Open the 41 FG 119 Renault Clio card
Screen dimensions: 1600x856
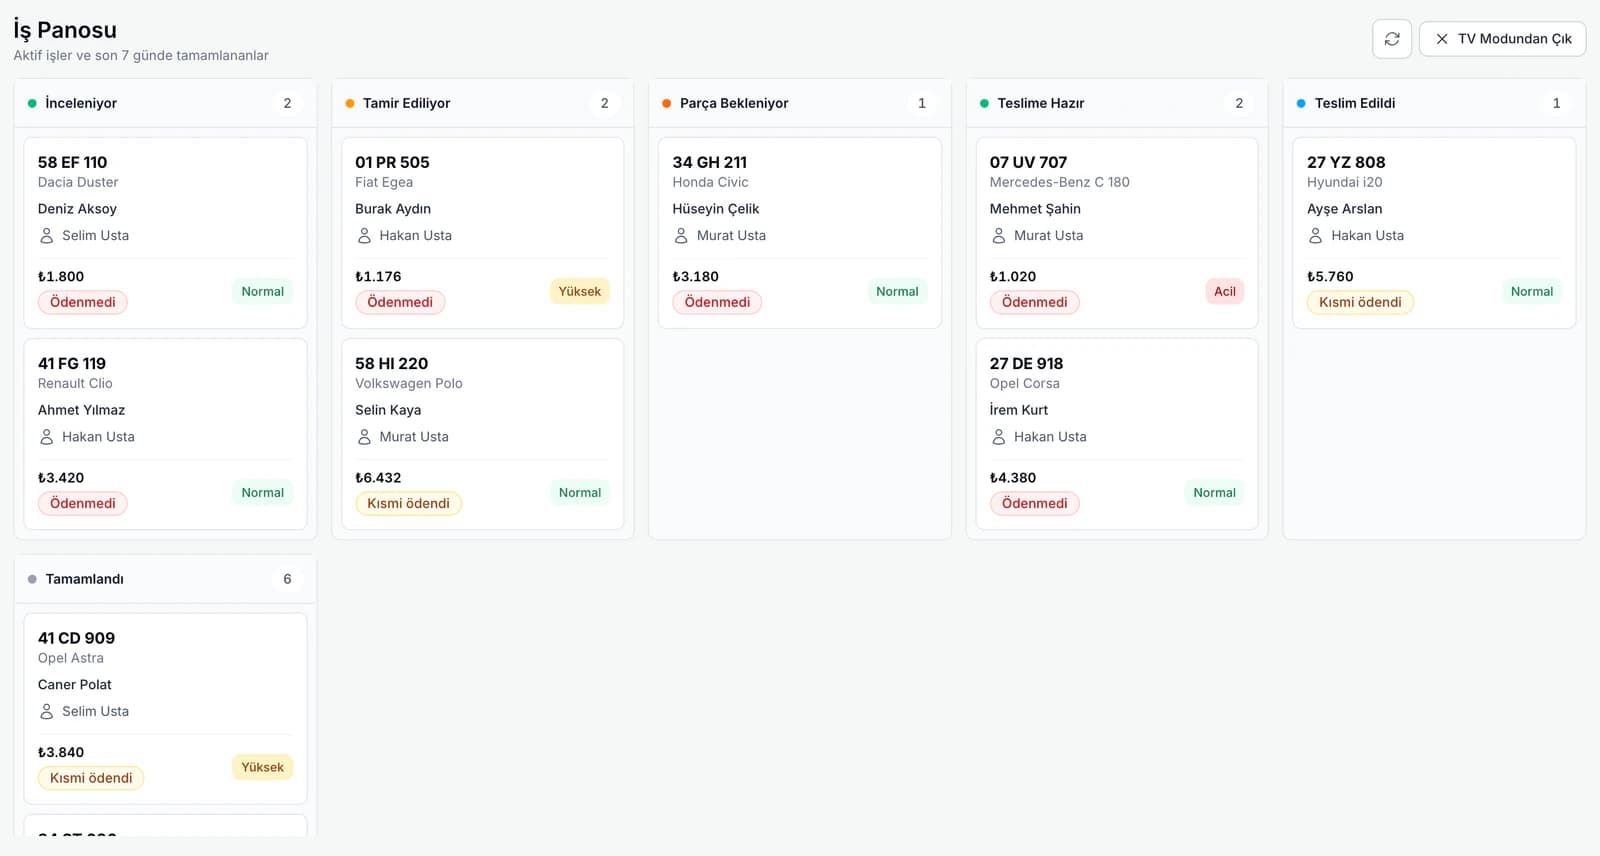coord(165,434)
